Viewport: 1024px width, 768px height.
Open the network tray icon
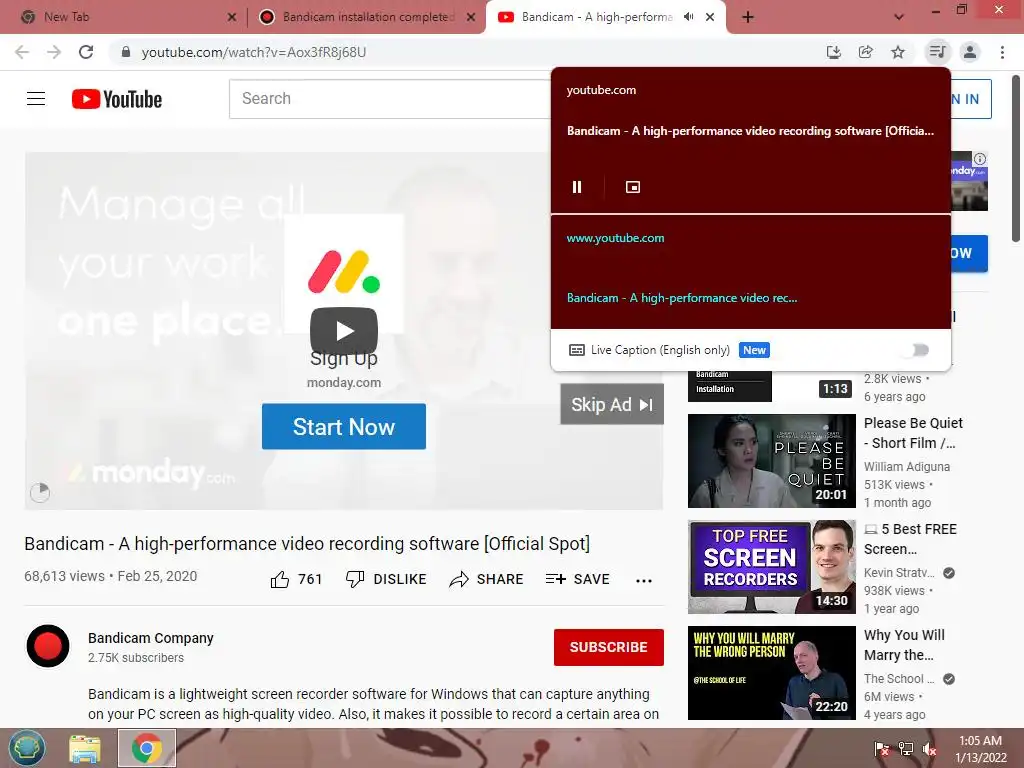(x=906, y=749)
